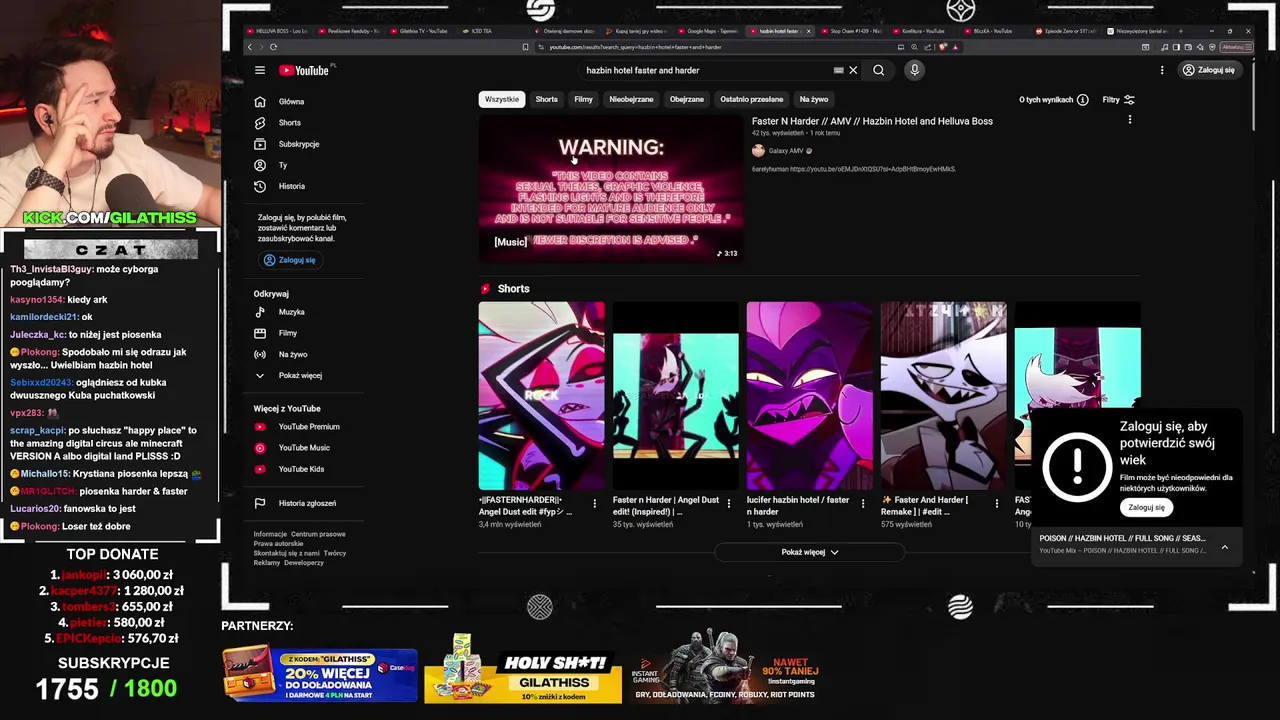Image resolution: width=1280 pixels, height=720 pixels.
Task: Select the Ostatnio przesłane filter chip
Action: [x=752, y=99]
